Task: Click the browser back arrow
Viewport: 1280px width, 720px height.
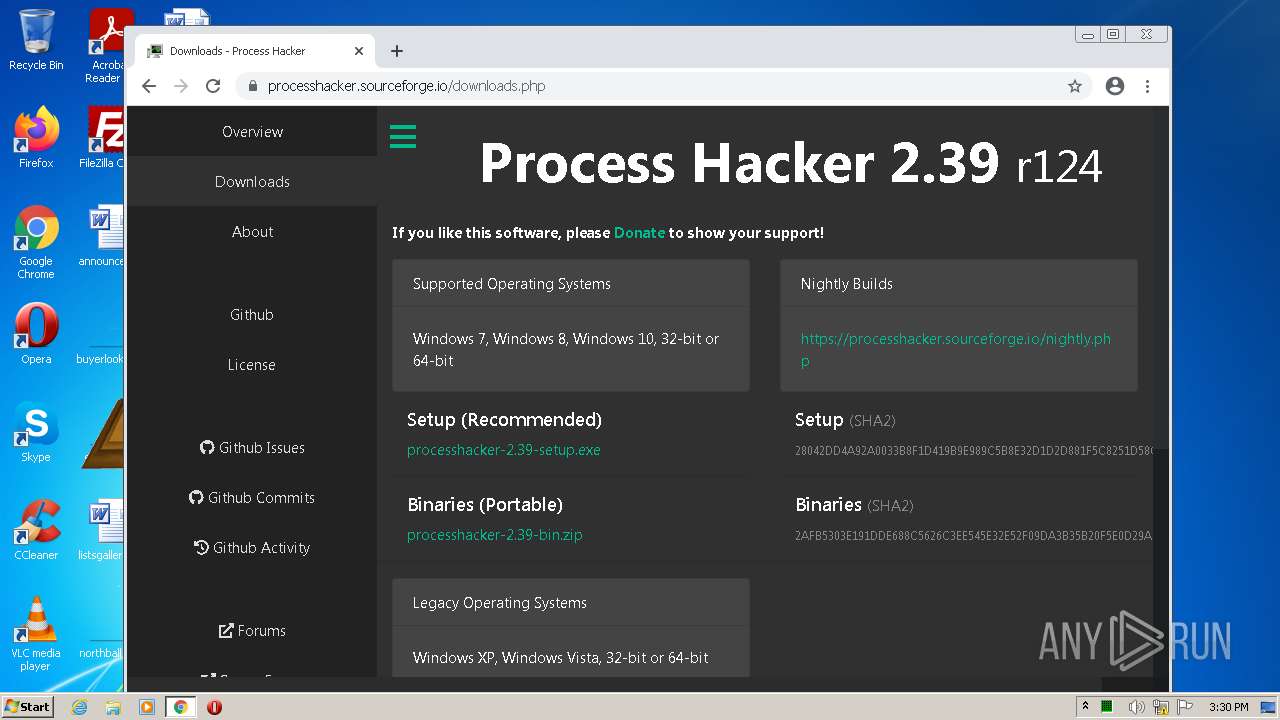Action: click(149, 86)
